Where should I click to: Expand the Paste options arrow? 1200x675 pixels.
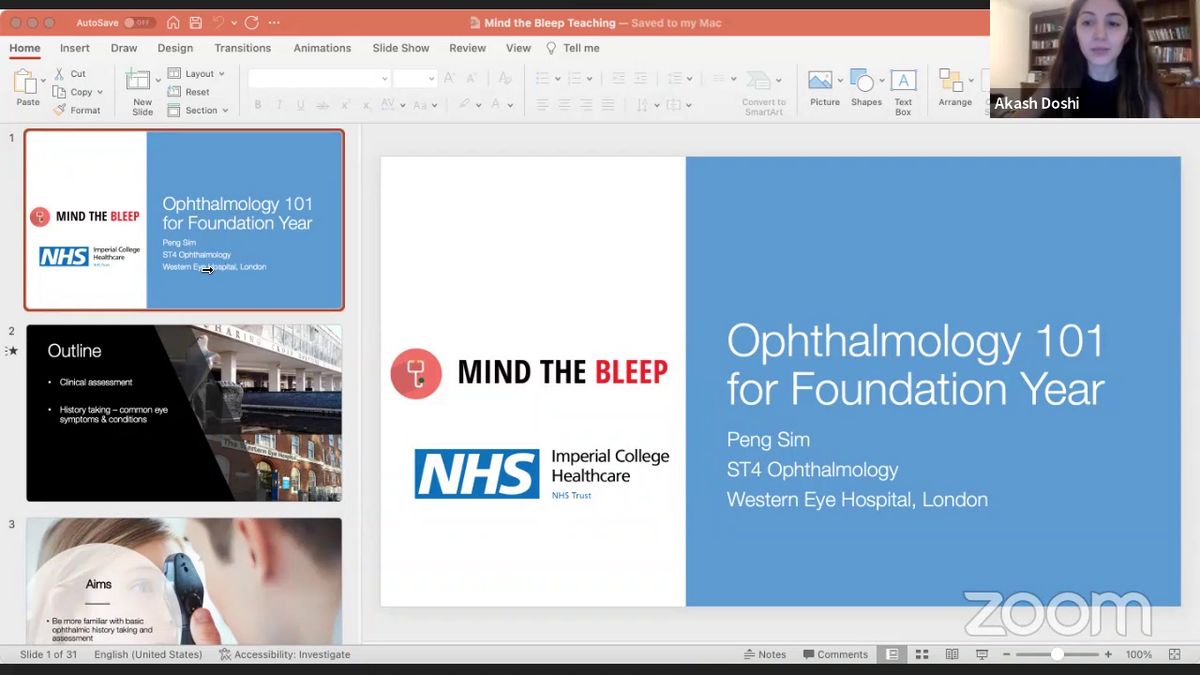coord(44,80)
